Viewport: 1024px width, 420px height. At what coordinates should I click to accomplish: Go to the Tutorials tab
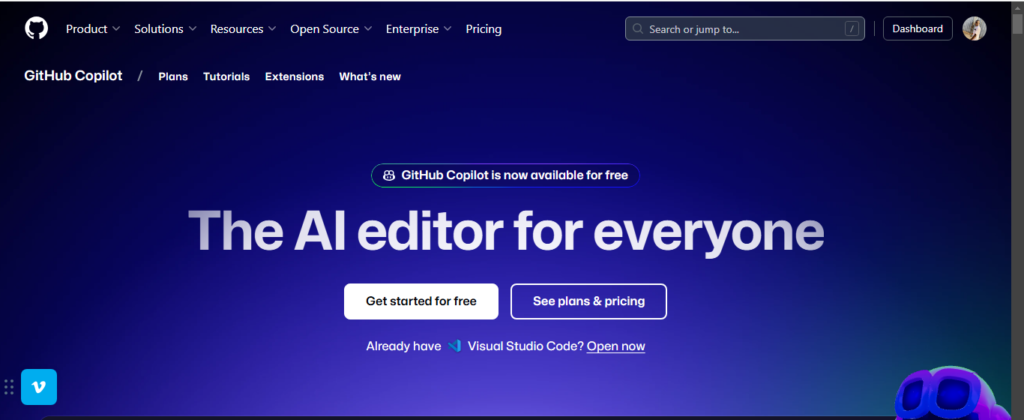click(227, 76)
